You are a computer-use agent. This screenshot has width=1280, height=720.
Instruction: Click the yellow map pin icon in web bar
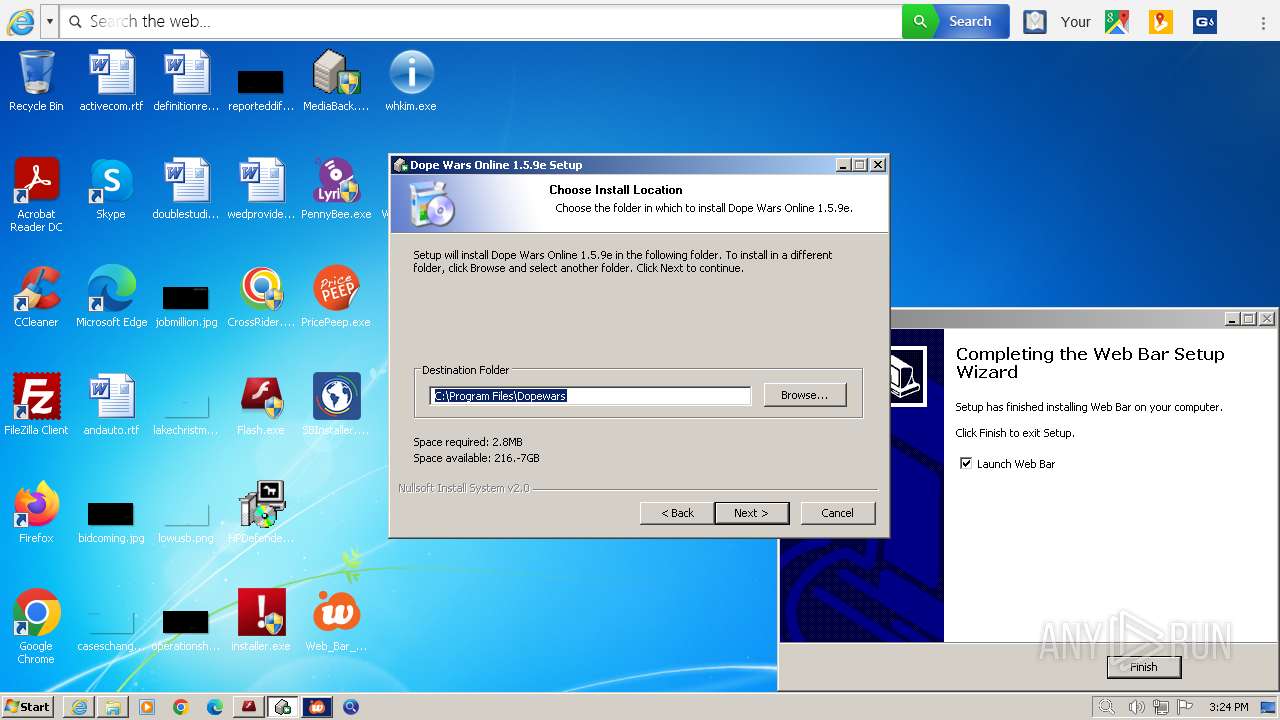click(1160, 21)
